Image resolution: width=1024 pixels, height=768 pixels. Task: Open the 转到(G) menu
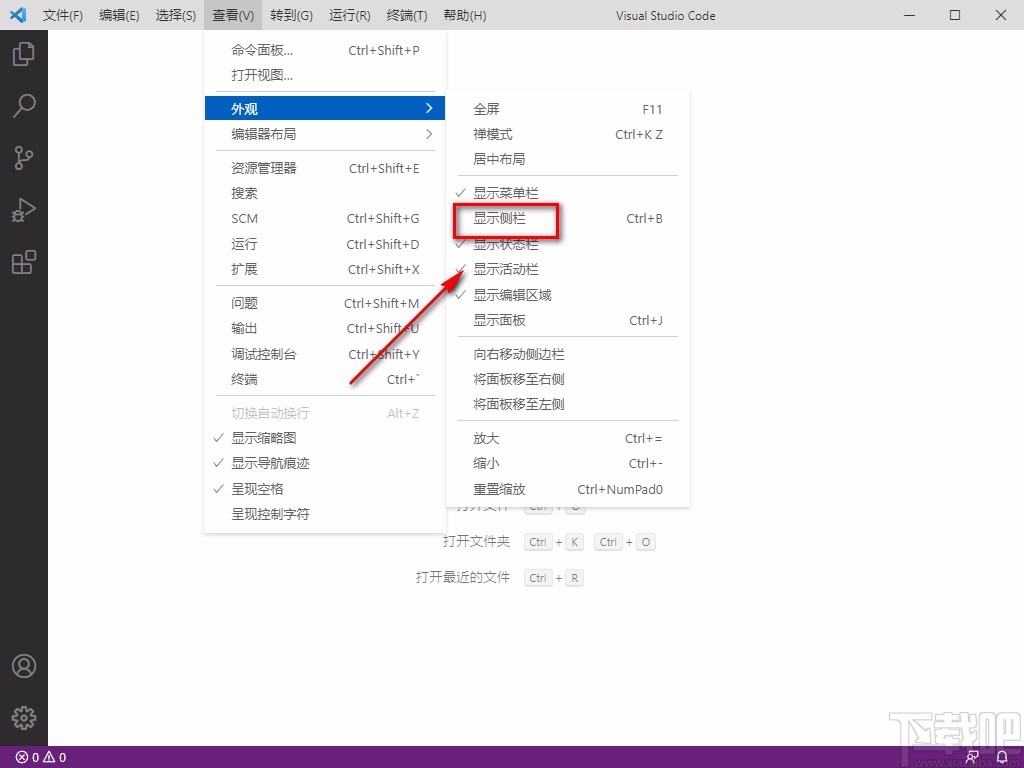pos(291,15)
